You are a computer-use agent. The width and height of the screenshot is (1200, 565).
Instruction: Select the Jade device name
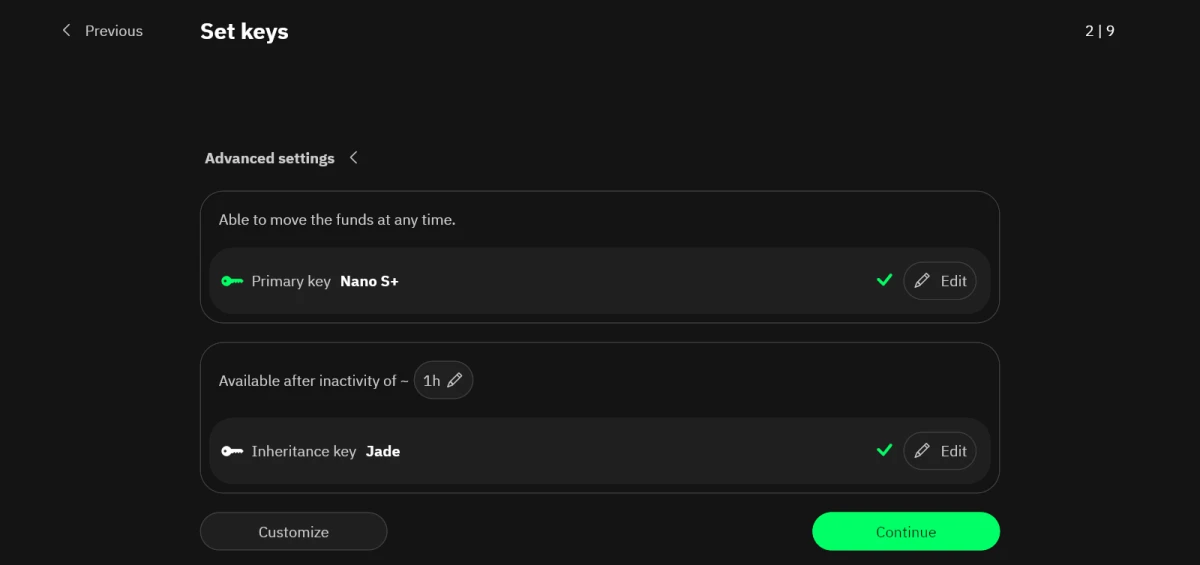383,451
